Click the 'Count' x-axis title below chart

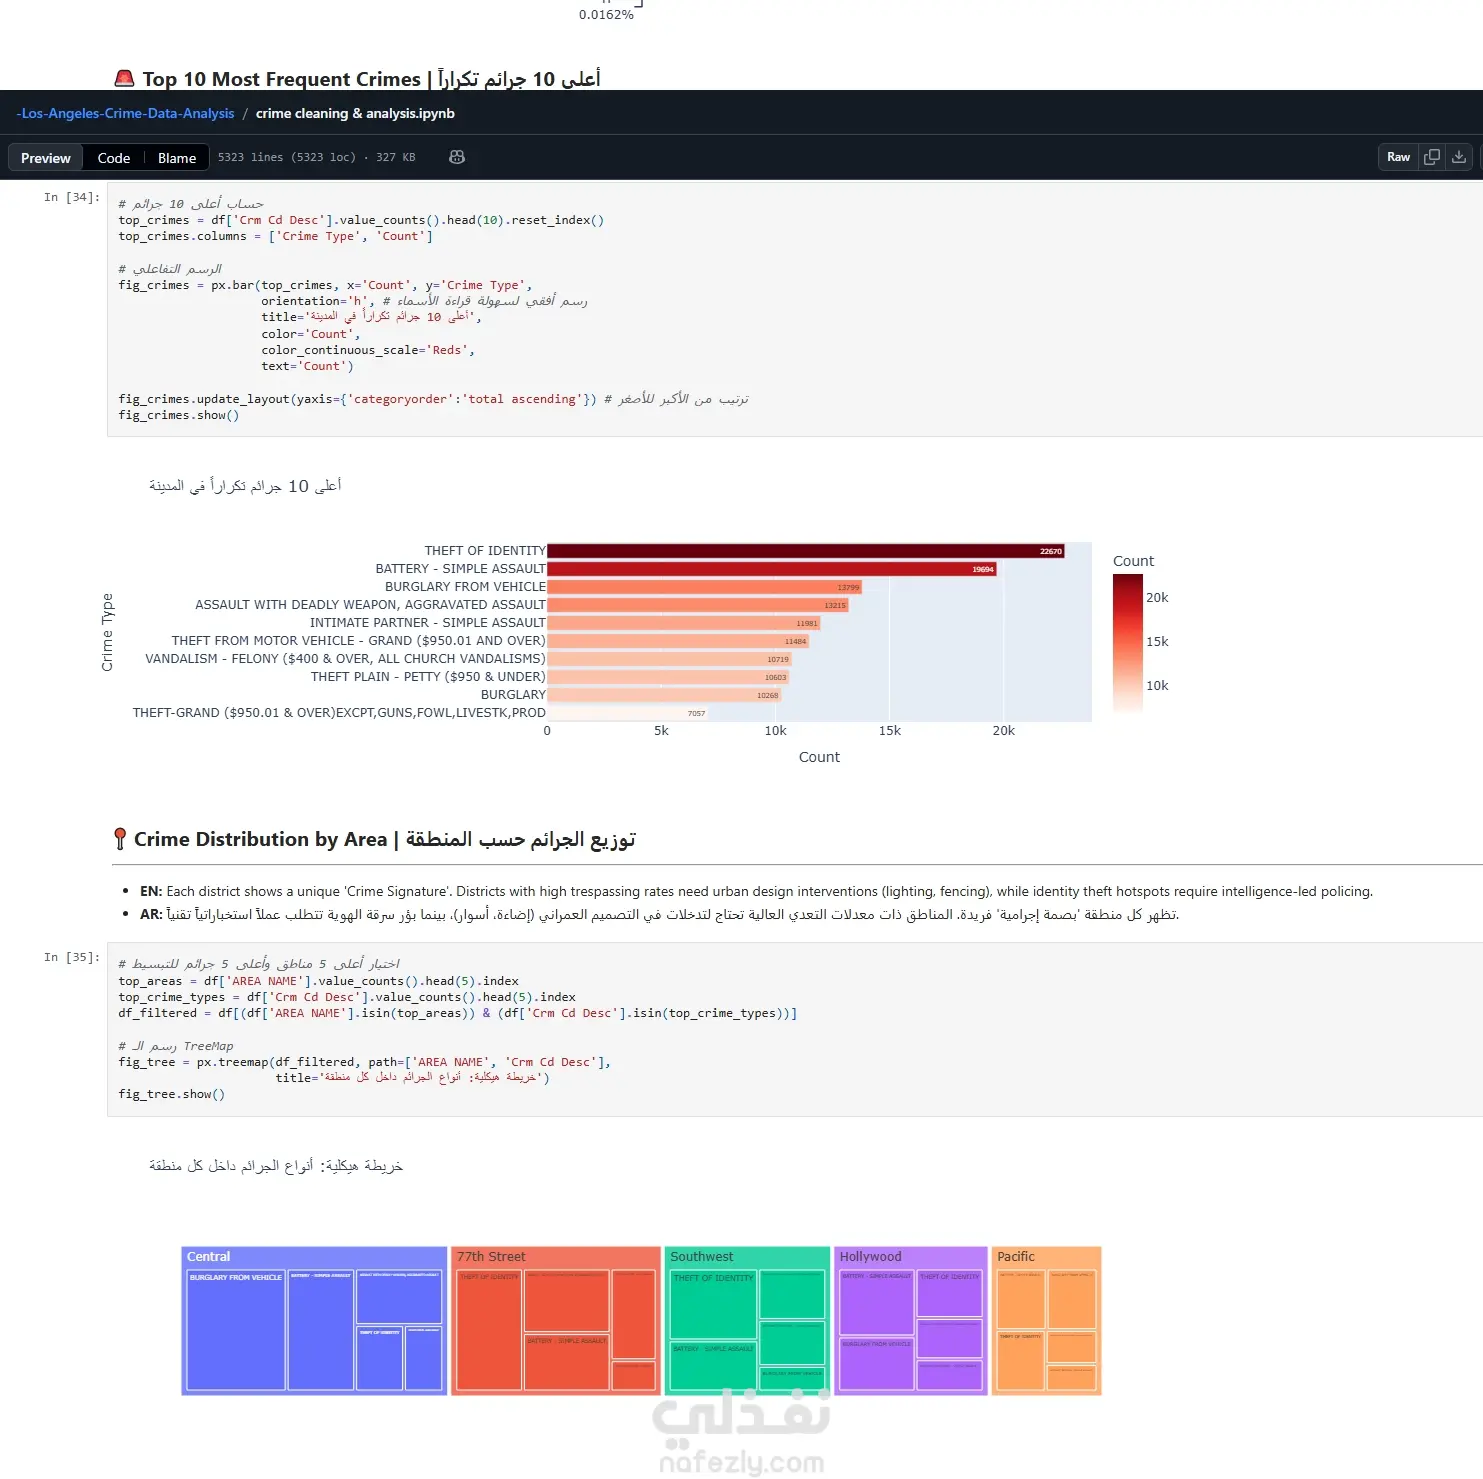pyautogui.click(x=819, y=757)
